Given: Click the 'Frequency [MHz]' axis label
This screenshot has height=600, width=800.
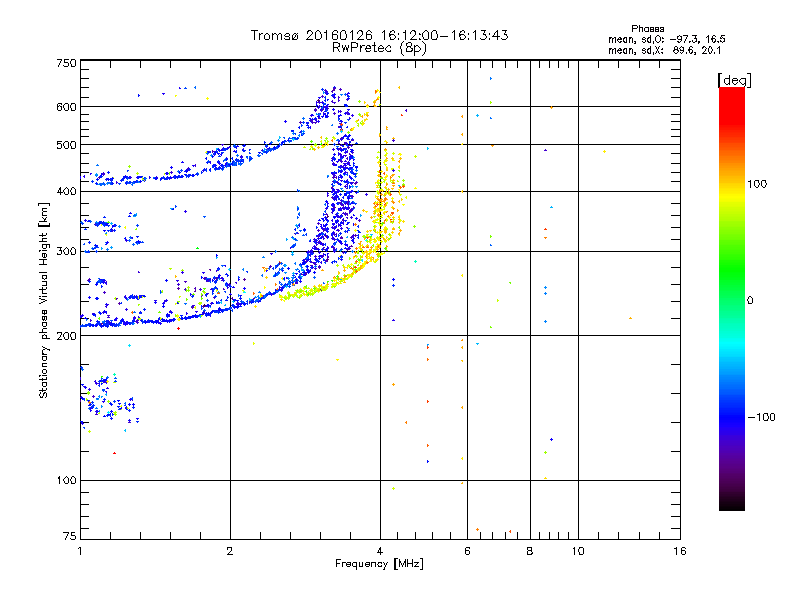Looking at the screenshot, I should (x=379, y=564).
